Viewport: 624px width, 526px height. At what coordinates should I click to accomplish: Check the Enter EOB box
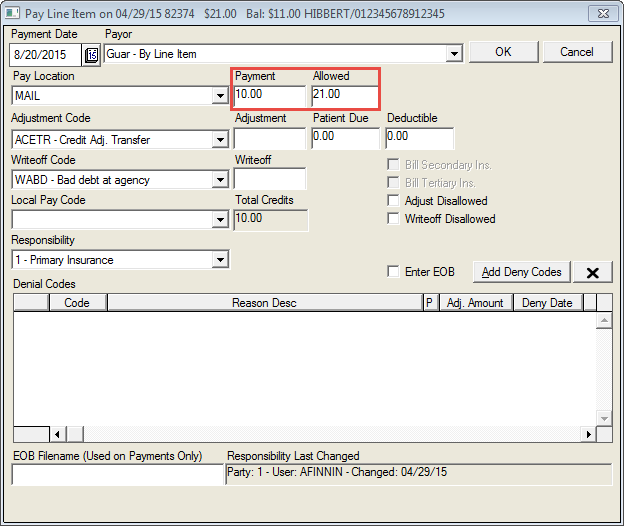click(394, 272)
